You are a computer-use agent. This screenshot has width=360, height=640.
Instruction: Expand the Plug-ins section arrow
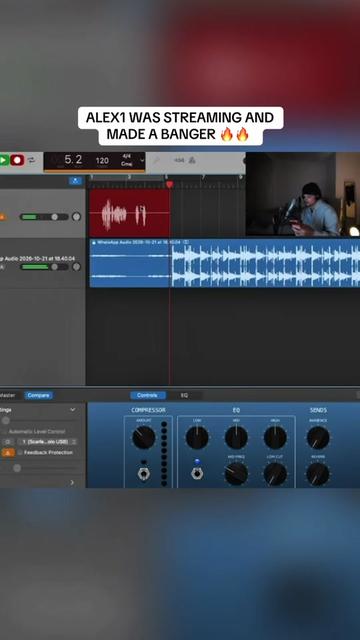click(72, 482)
